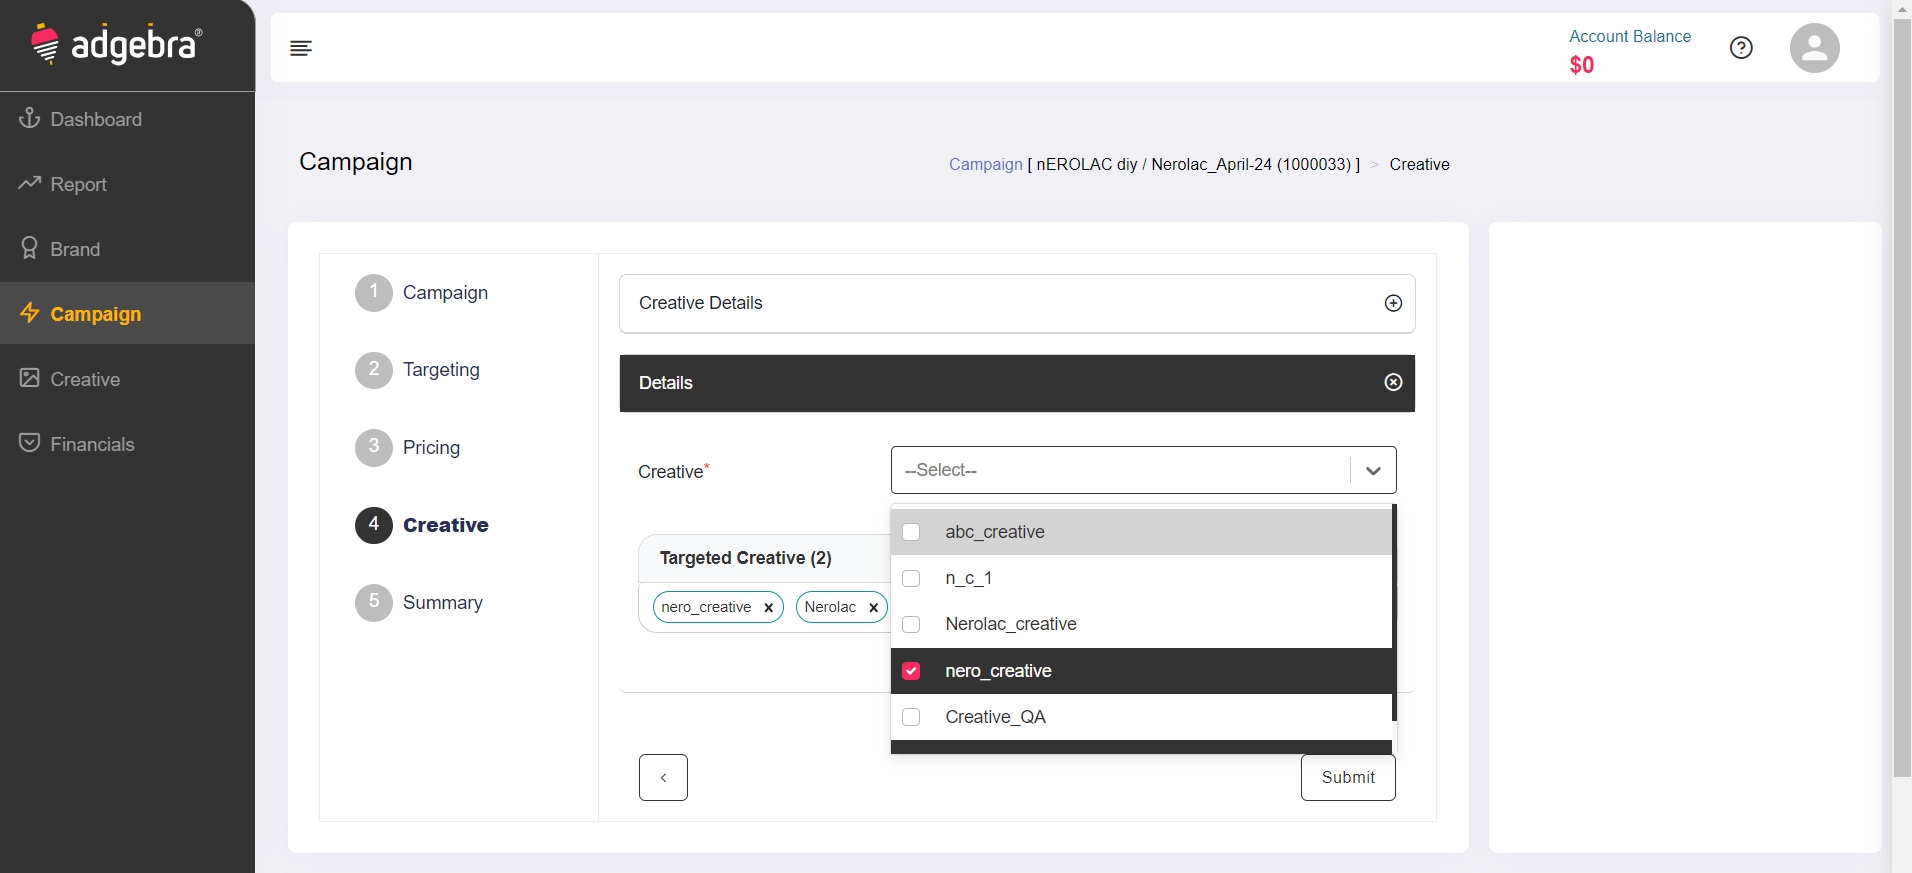
Task: Click the Campaign breadcrumb link
Action: (x=985, y=165)
